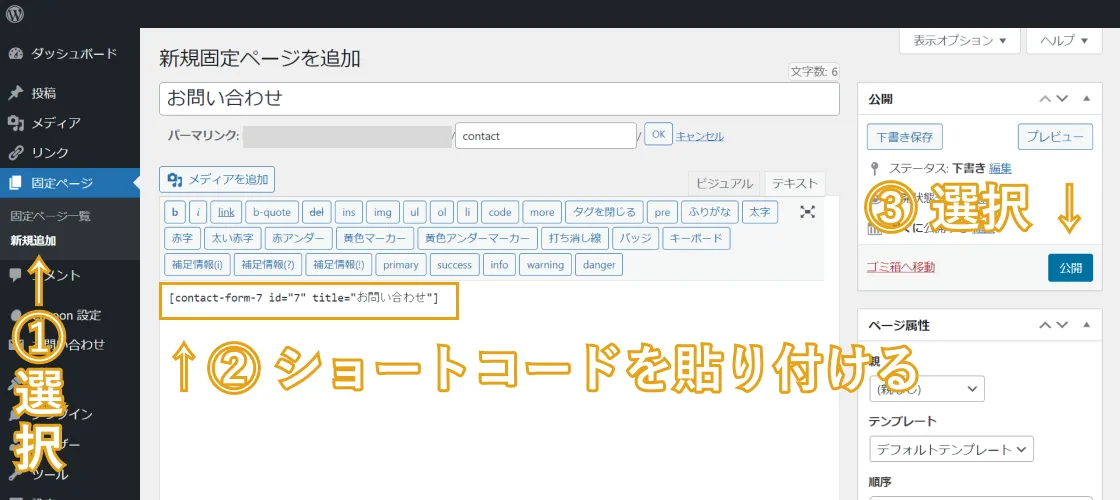Expand the 表示オプション dropdown
This screenshot has width=1120, height=500.
tap(960, 40)
